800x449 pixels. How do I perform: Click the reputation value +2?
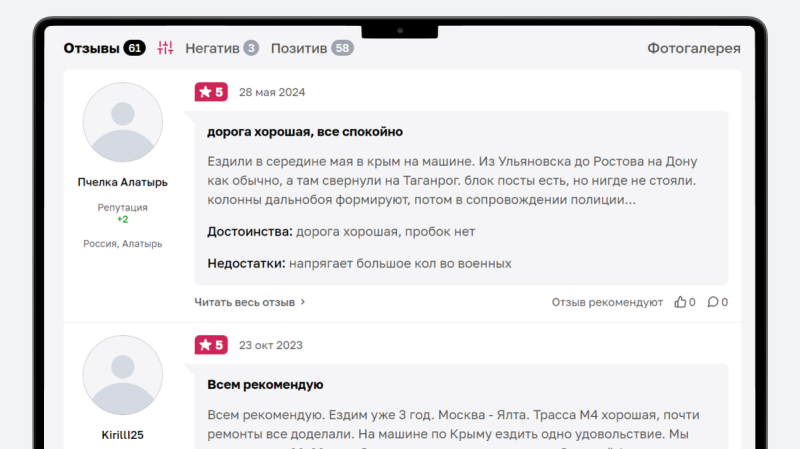point(122,219)
